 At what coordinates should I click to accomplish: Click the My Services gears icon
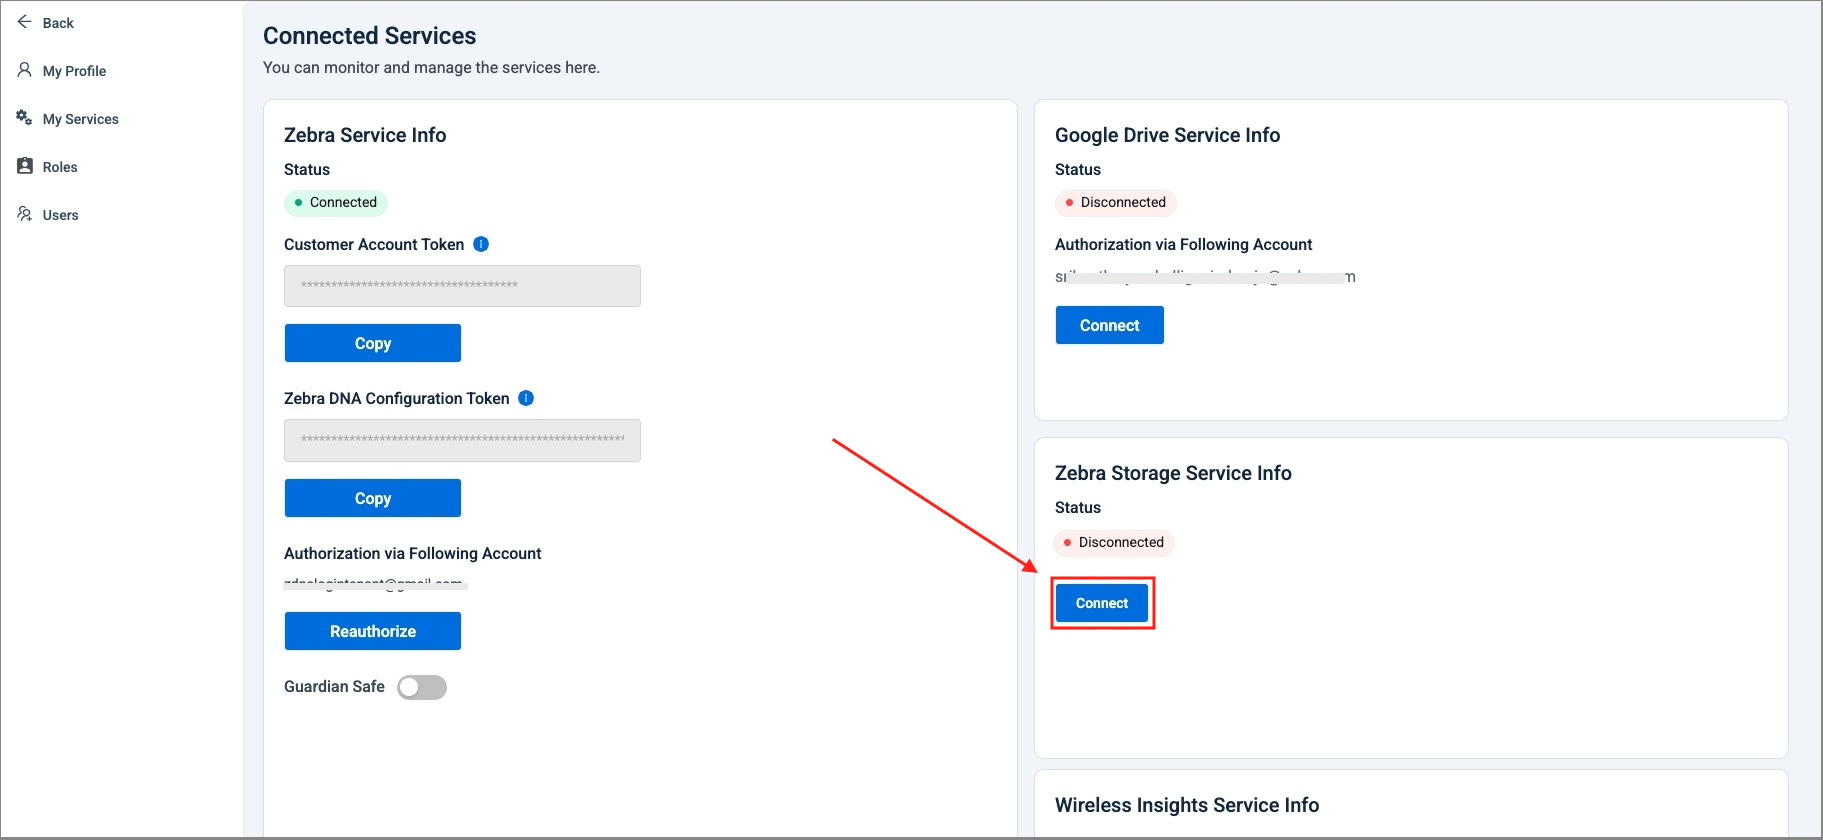tap(24, 118)
